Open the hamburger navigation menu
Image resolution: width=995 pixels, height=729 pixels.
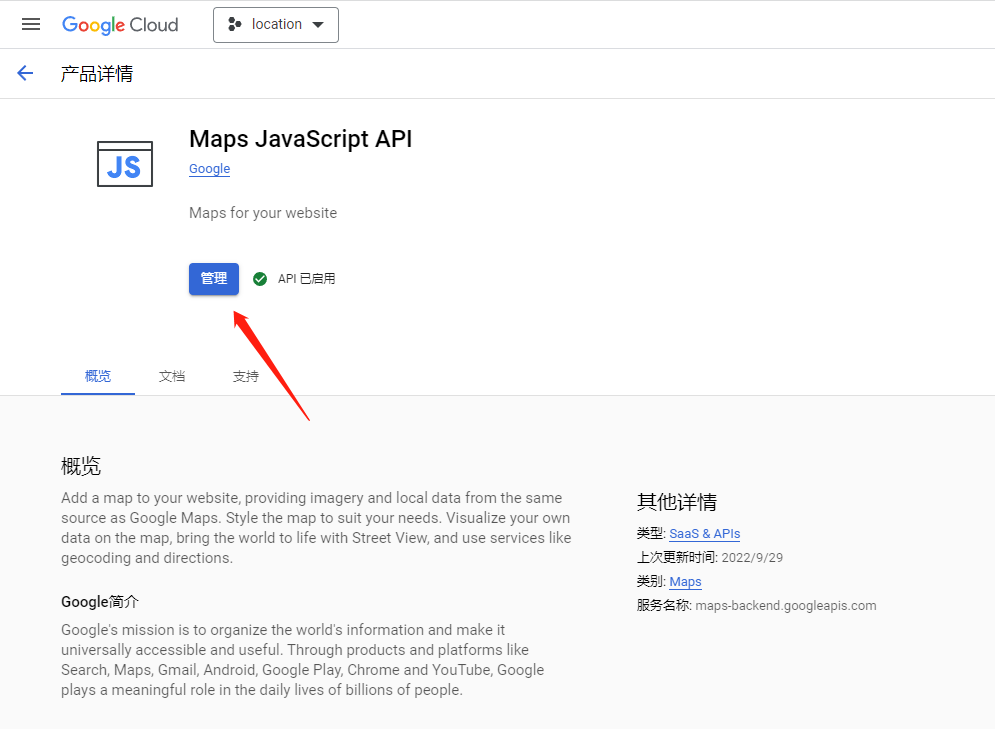pos(30,24)
